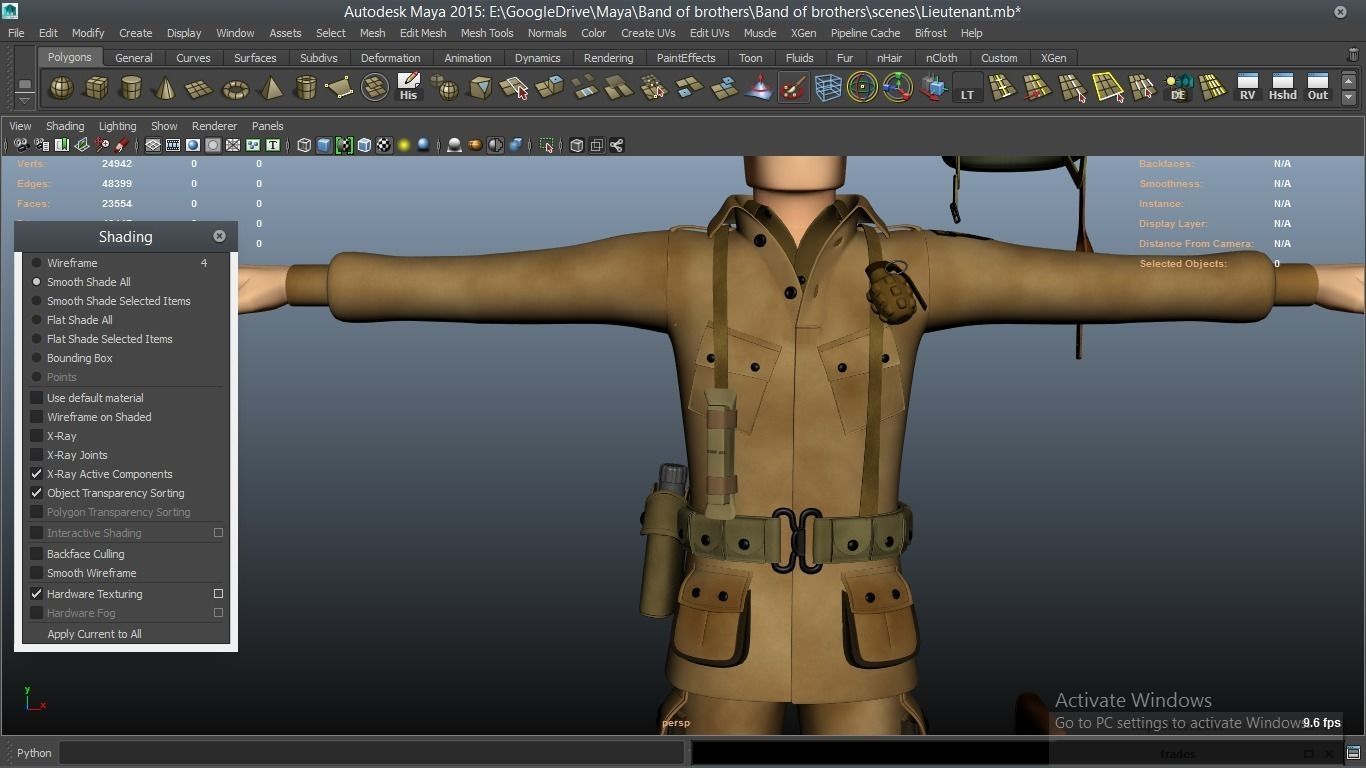The height and width of the screenshot is (768, 1366).
Task: Enable Backface Culling checkbox
Action: tap(37, 554)
